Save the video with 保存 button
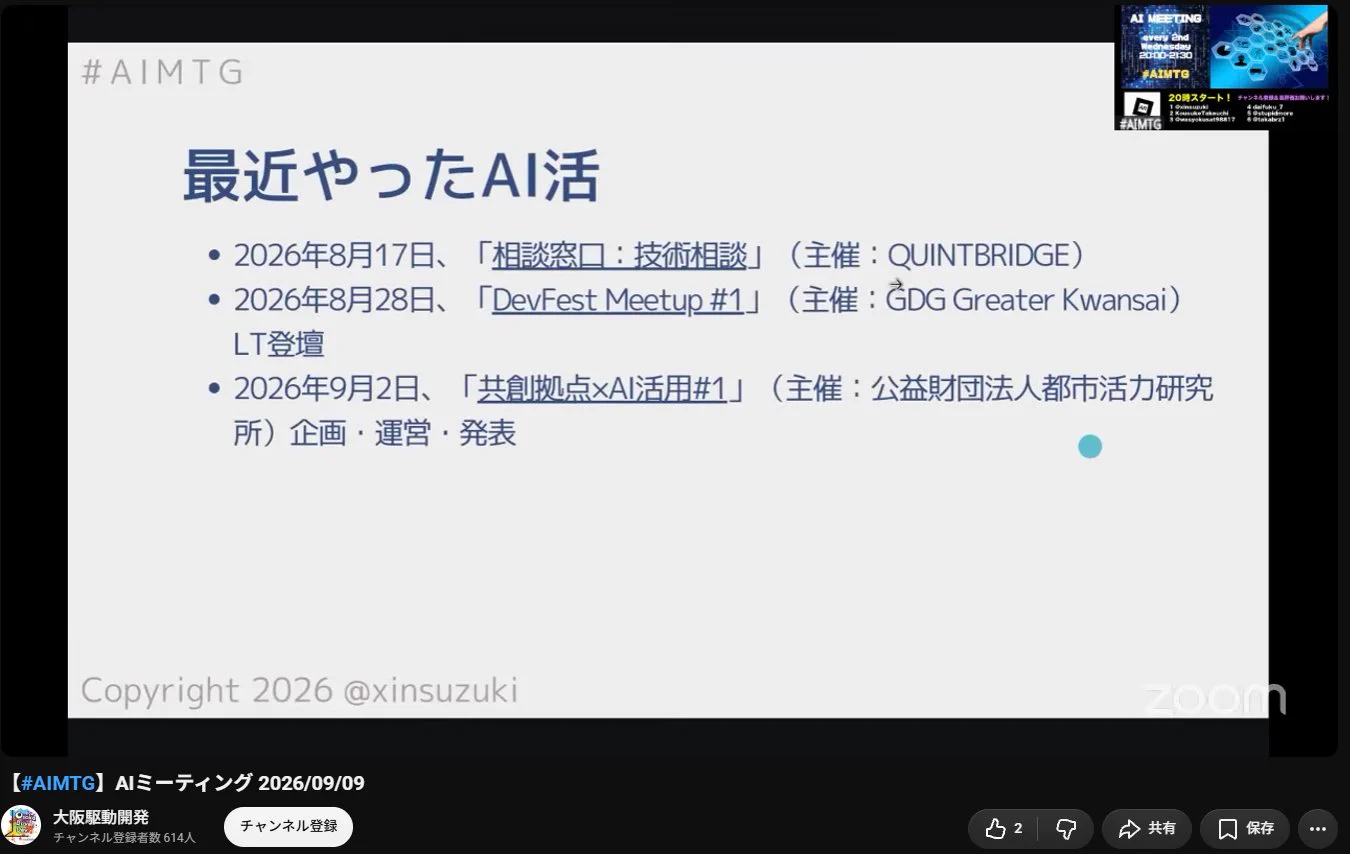This screenshot has width=1350, height=854. 1245,828
